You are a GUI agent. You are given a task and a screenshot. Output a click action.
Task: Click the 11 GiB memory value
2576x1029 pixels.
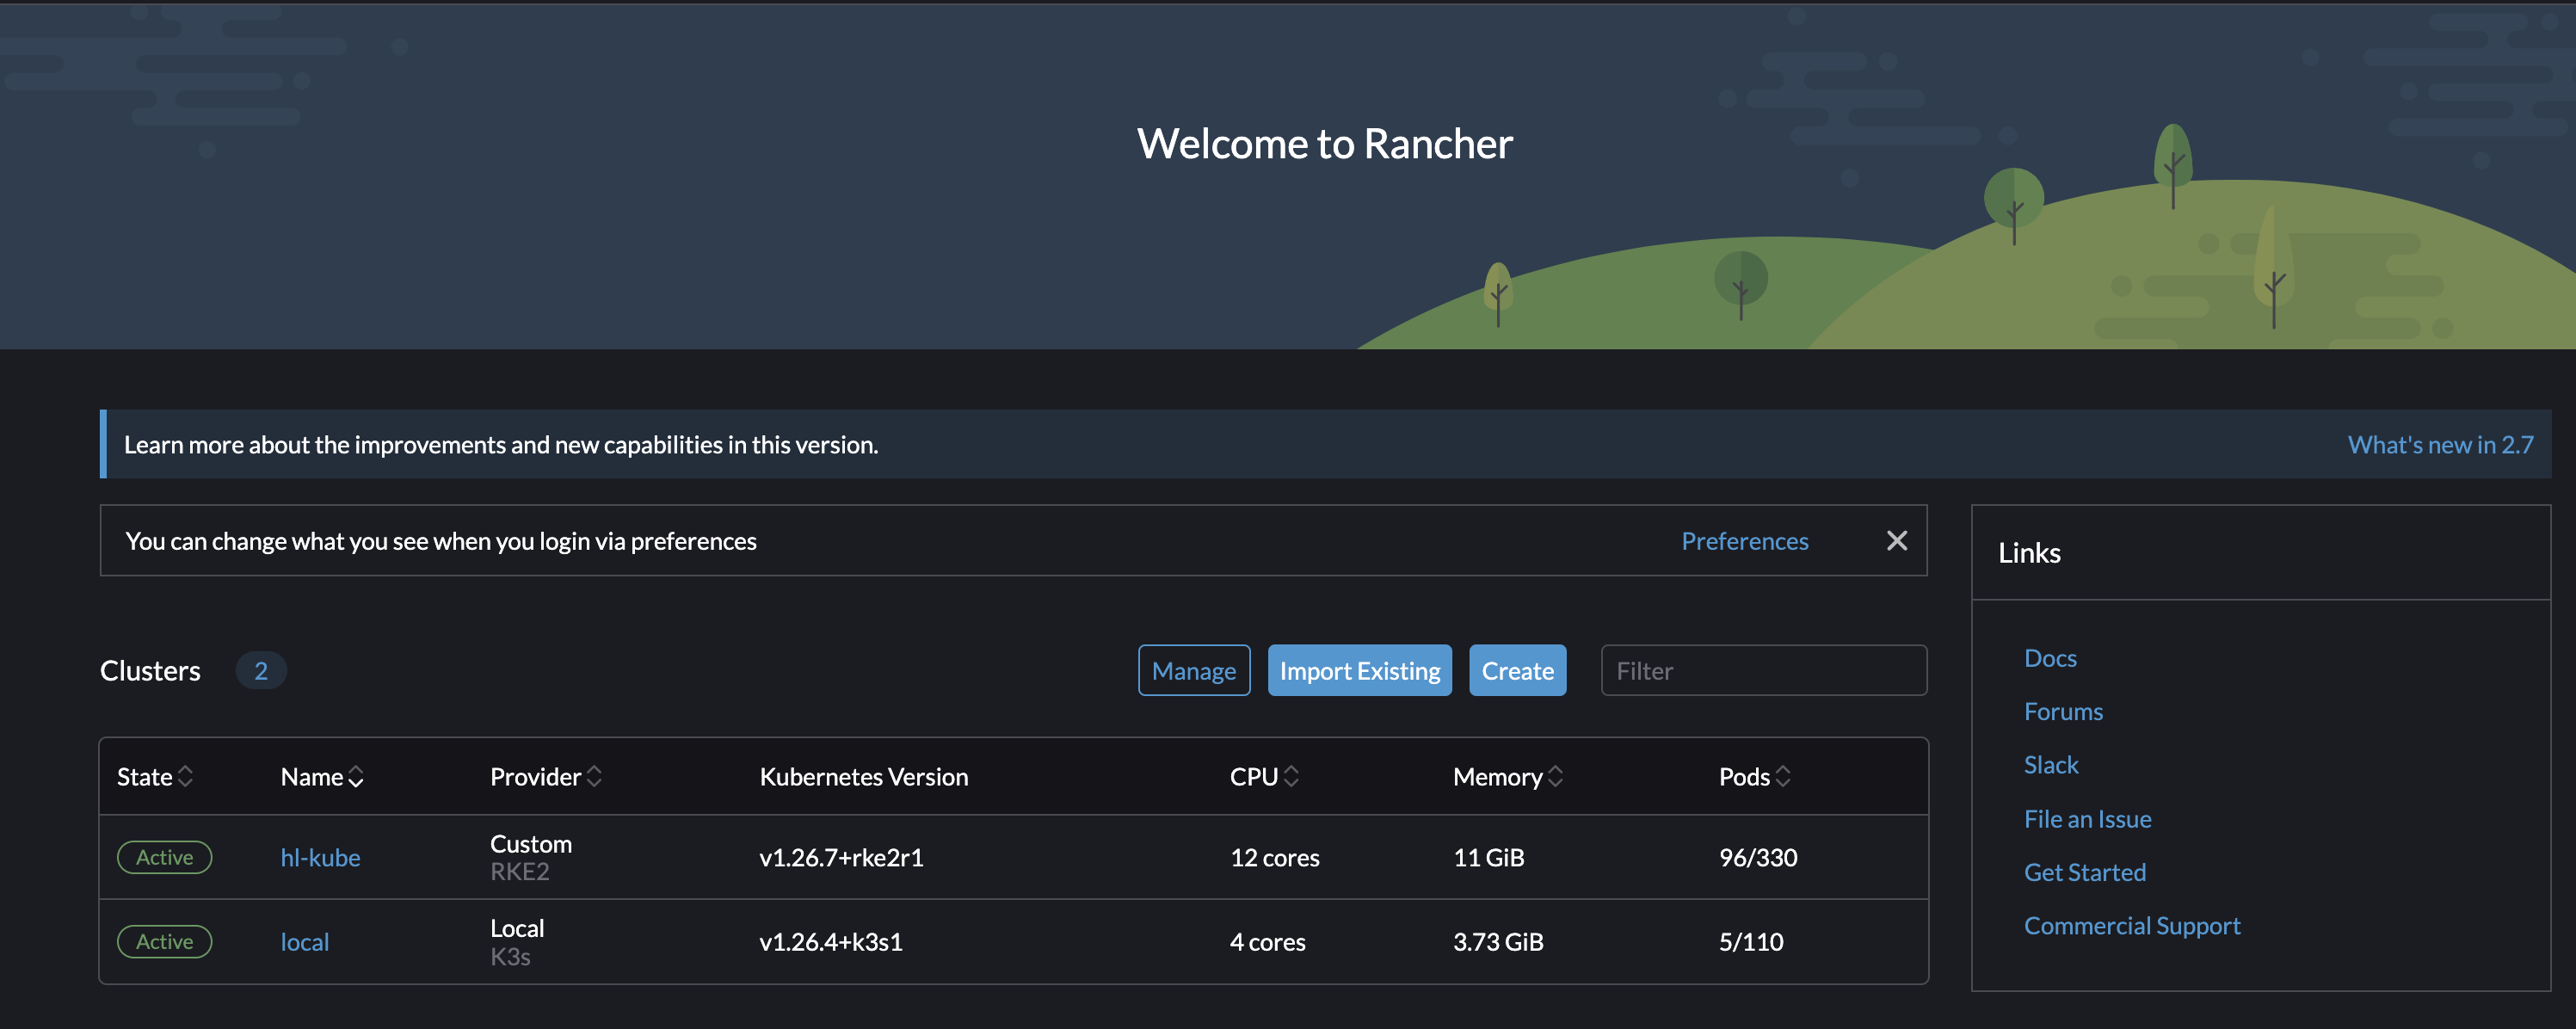(x=1488, y=858)
